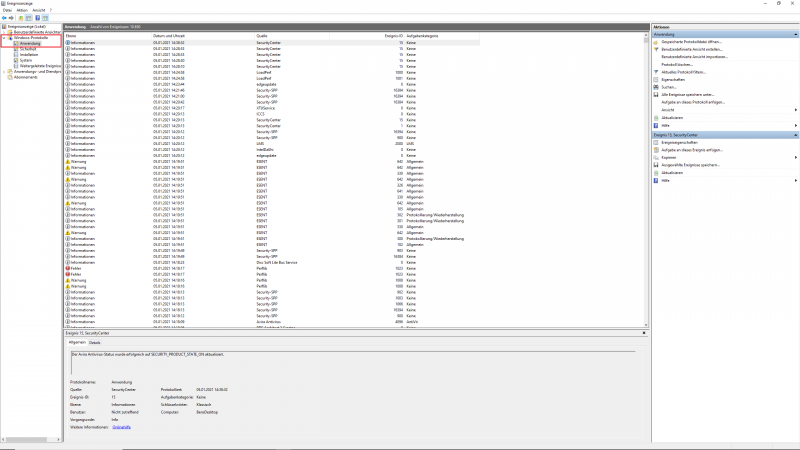Image resolution: width=800 pixels, height=450 pixels.
Task: Open the Installation log
Action: coord(29,55)
